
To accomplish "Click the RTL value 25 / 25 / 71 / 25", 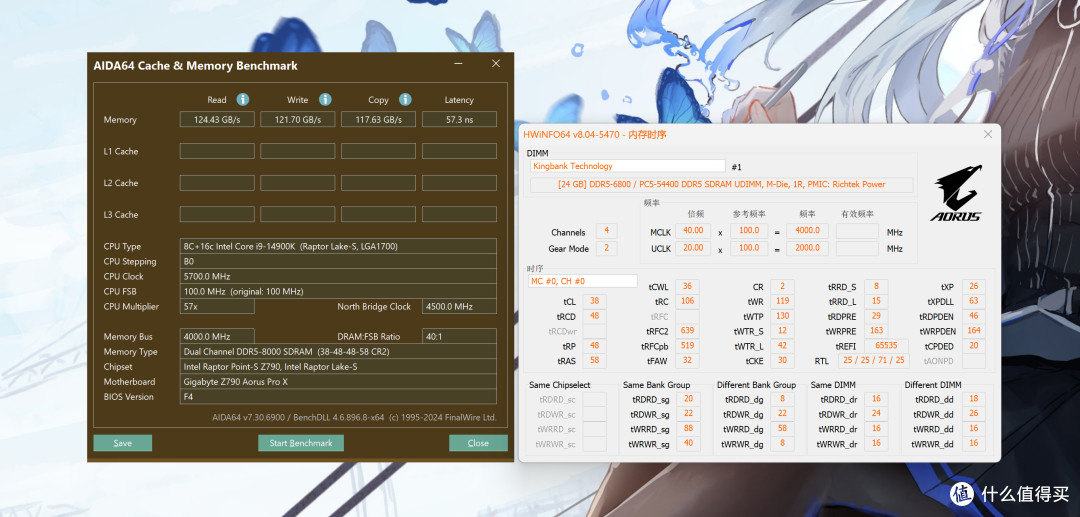I will pyautogui.click(x=873, y=360).
